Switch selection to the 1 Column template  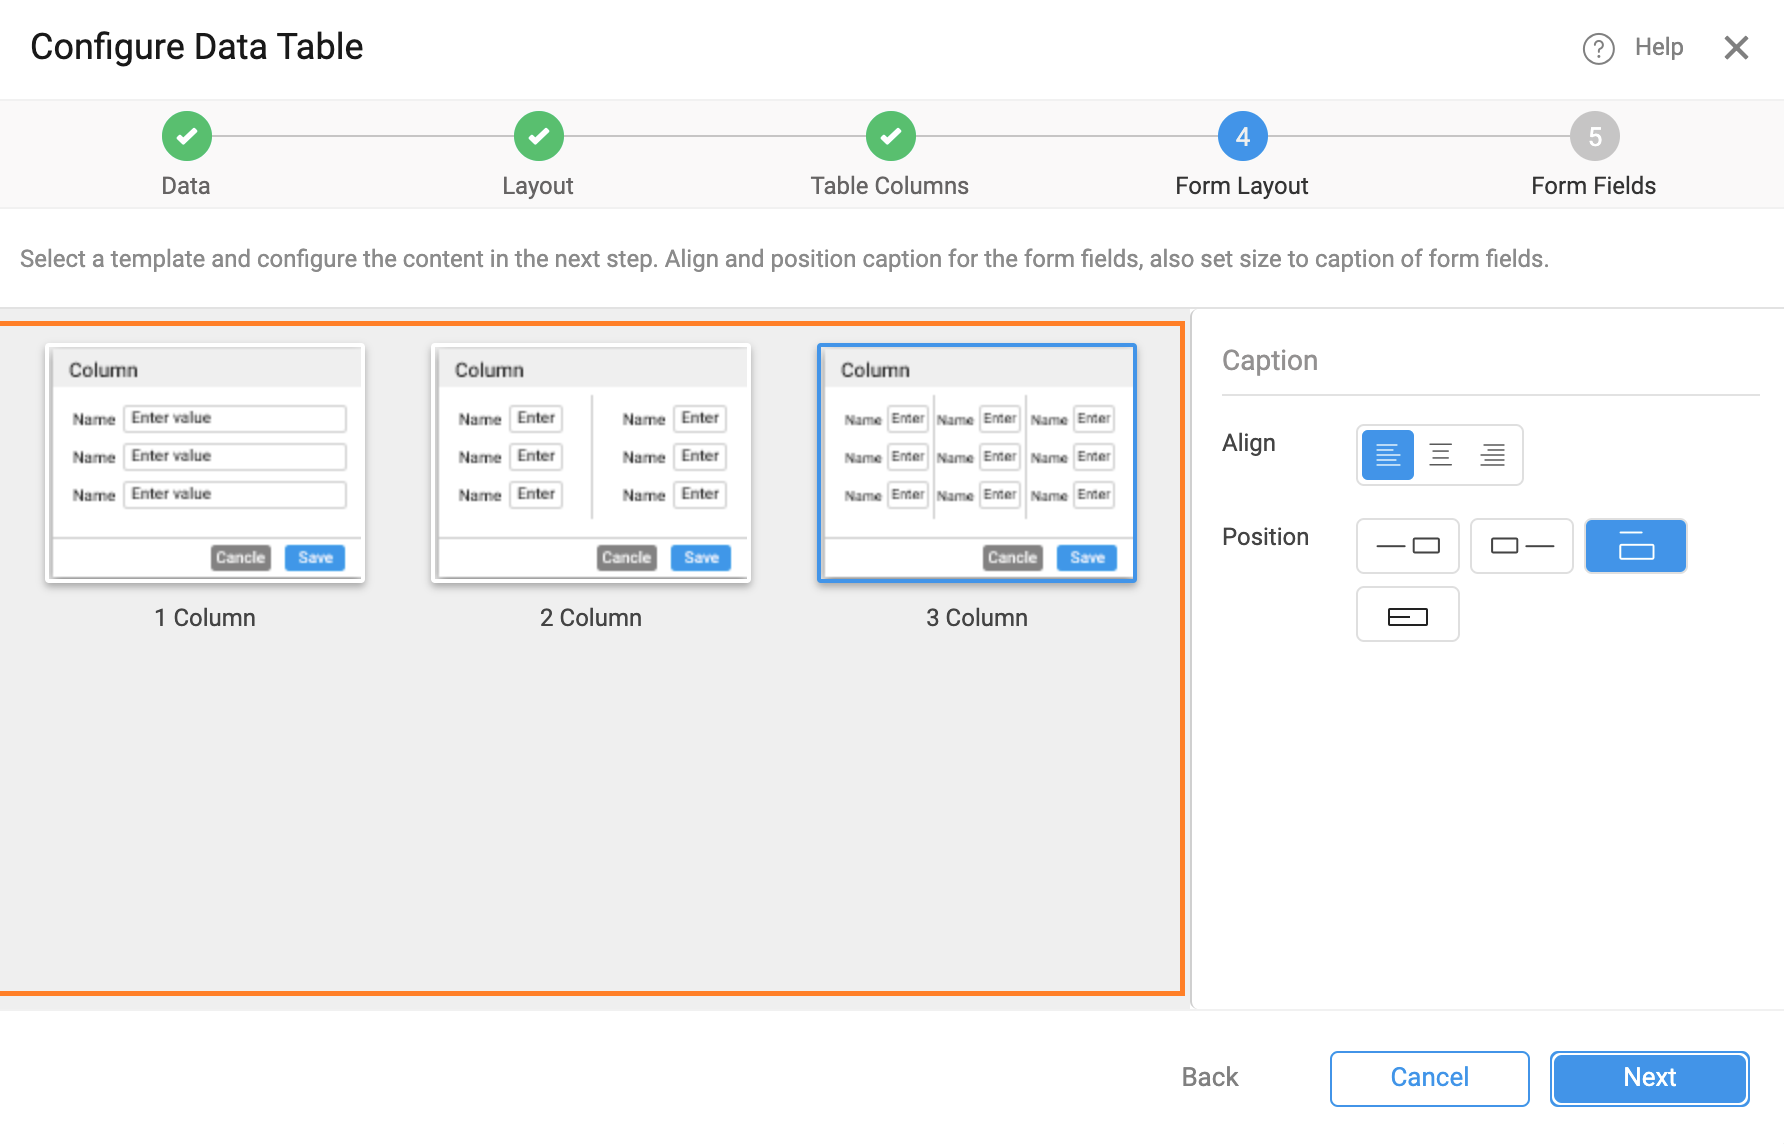click(x=205, y=463)
